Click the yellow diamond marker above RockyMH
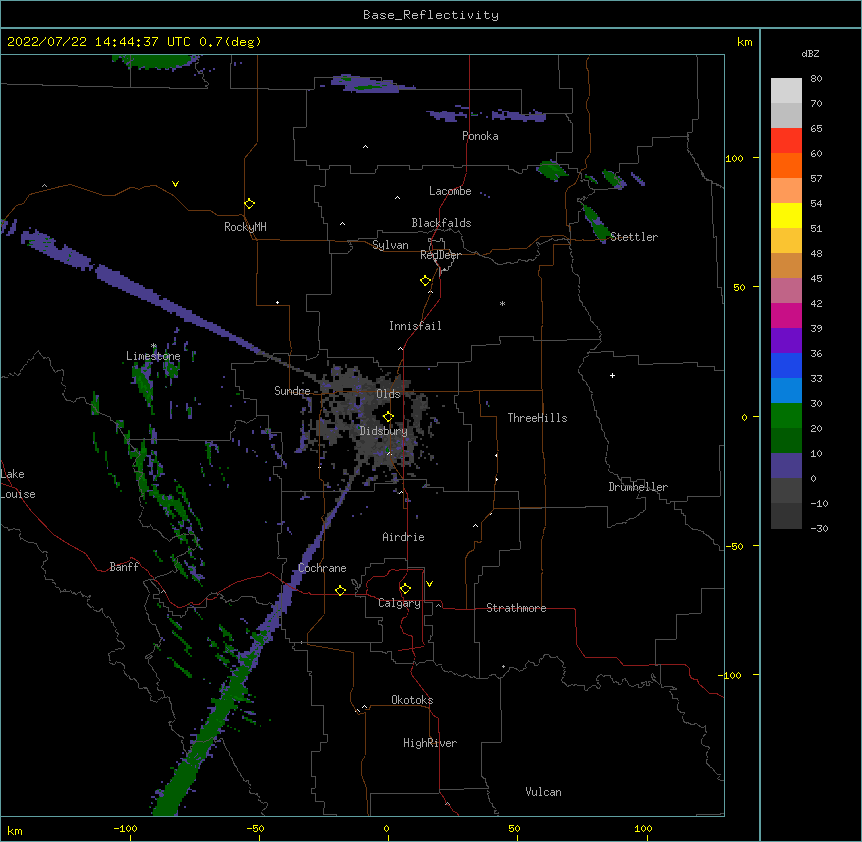862x842 pixels. click(x=250, y=204)
